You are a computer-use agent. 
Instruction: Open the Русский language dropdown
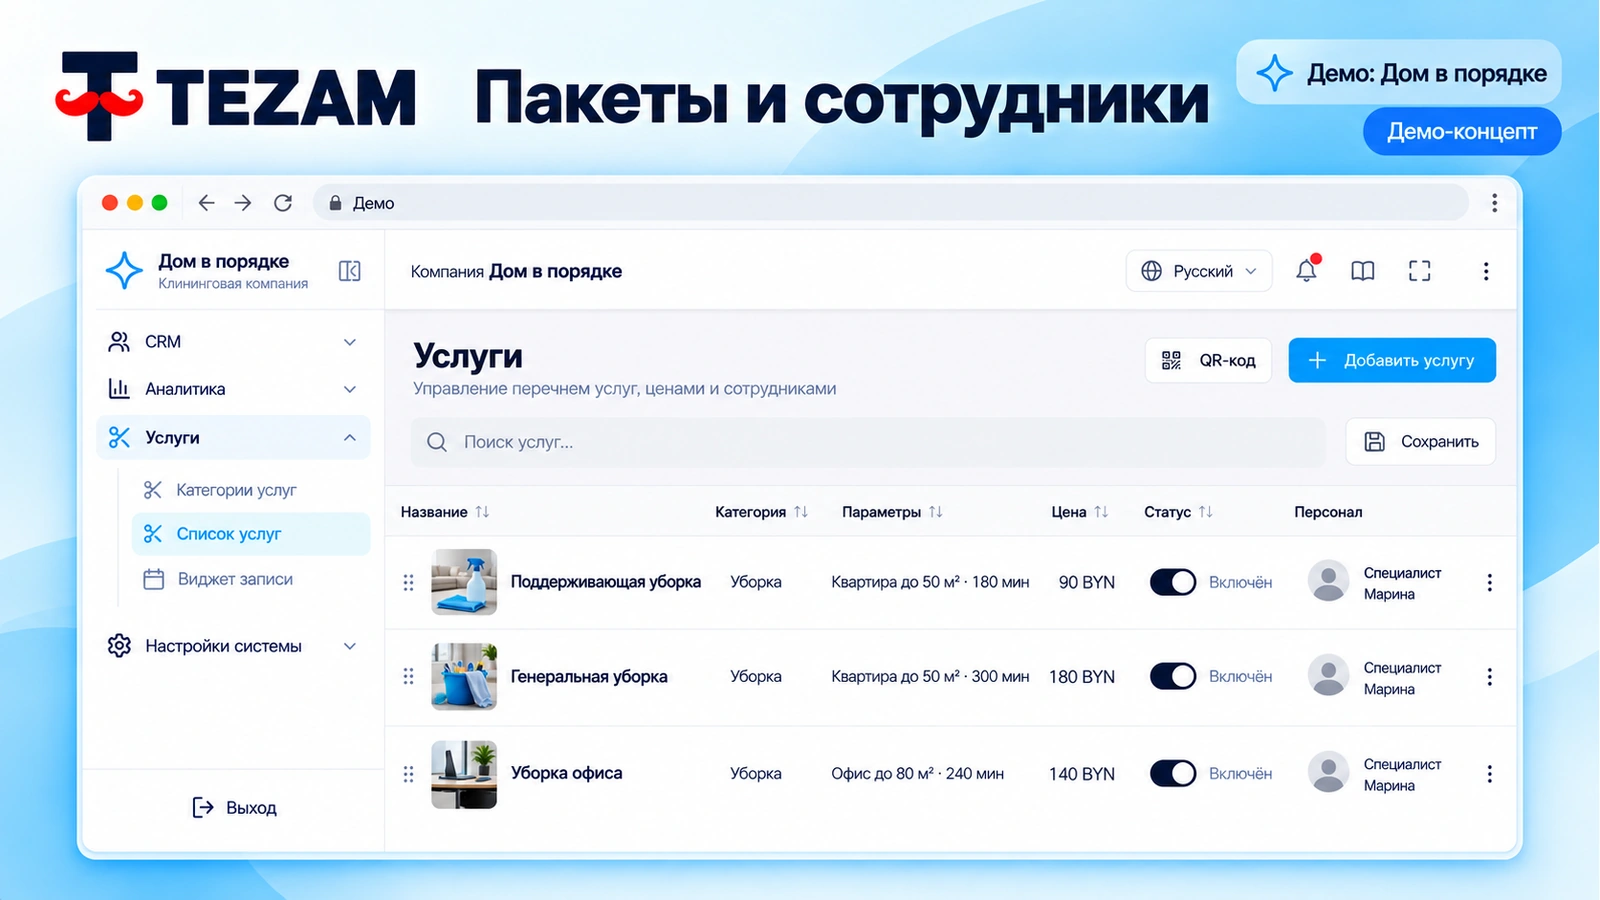1199,271
